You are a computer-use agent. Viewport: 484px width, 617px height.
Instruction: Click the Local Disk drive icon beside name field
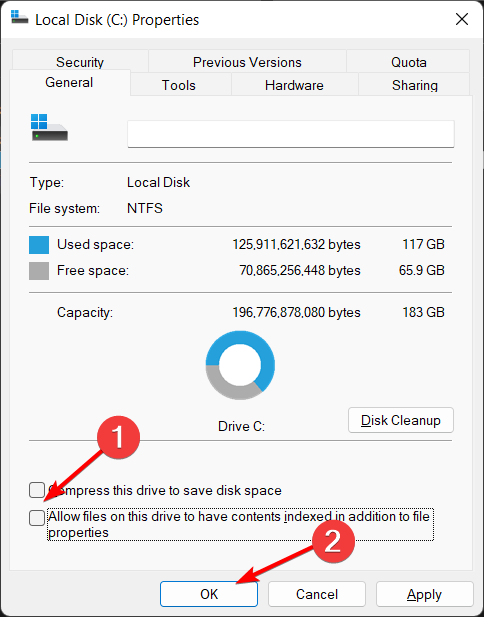[x=49, y=127]
